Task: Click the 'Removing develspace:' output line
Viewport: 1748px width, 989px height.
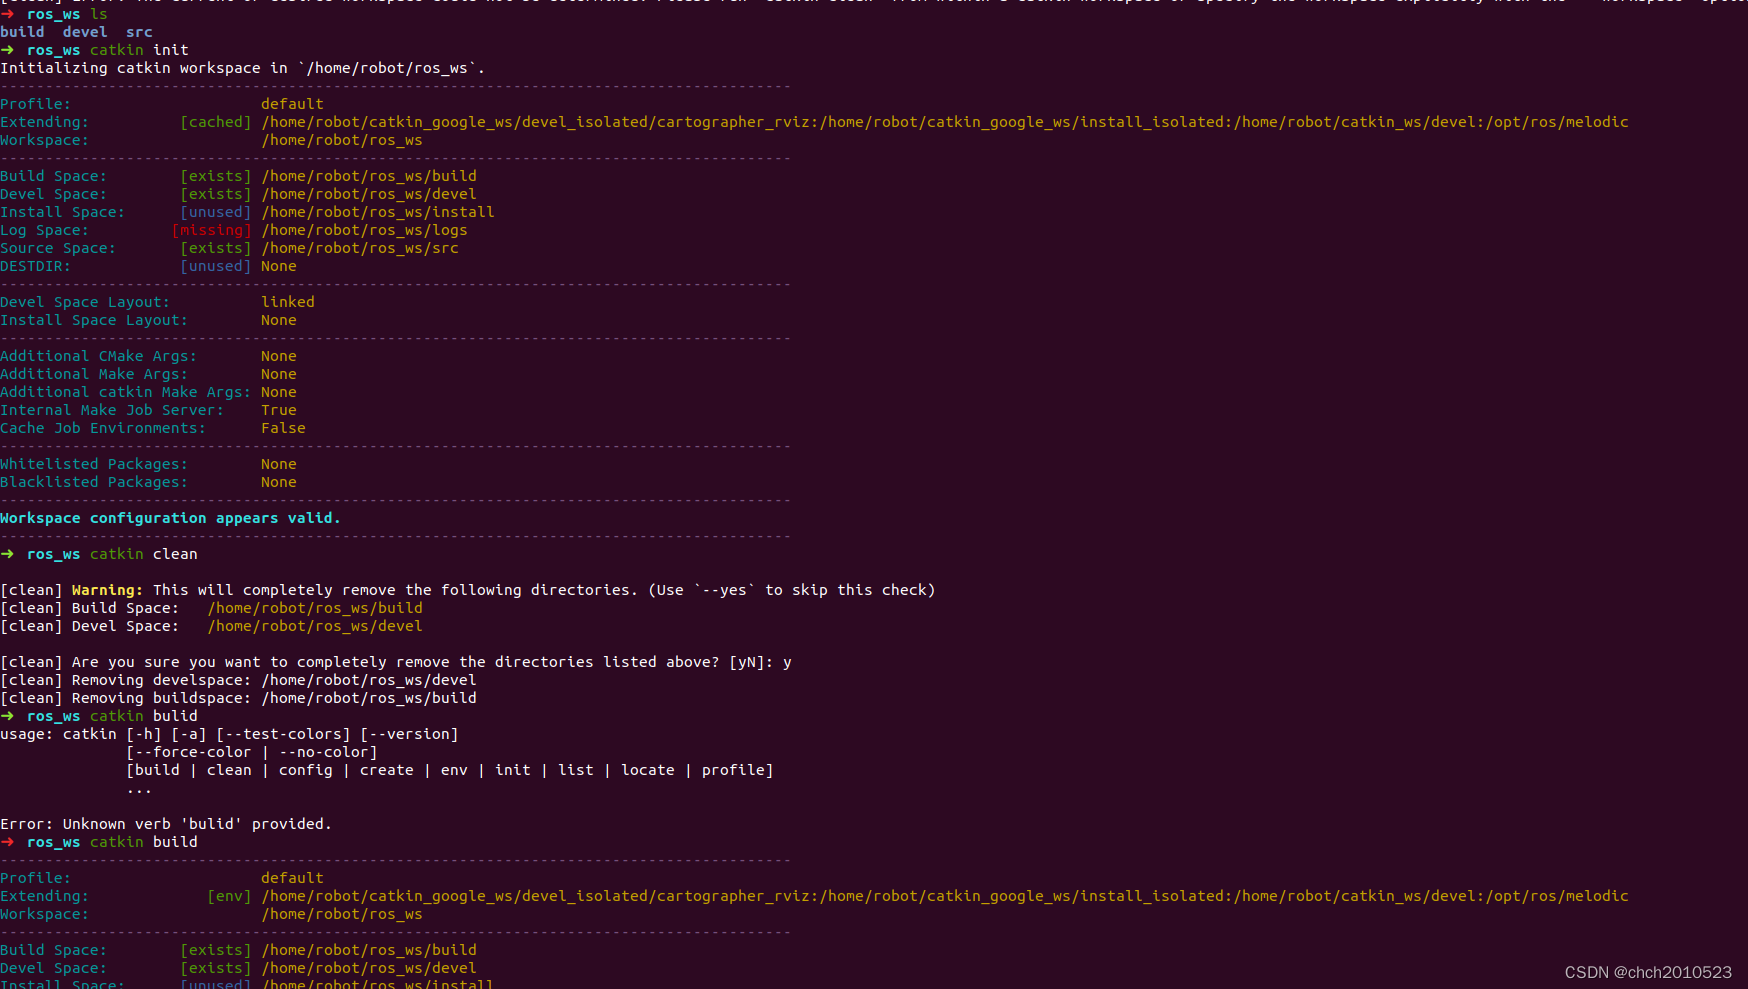Action: point(238,680)
